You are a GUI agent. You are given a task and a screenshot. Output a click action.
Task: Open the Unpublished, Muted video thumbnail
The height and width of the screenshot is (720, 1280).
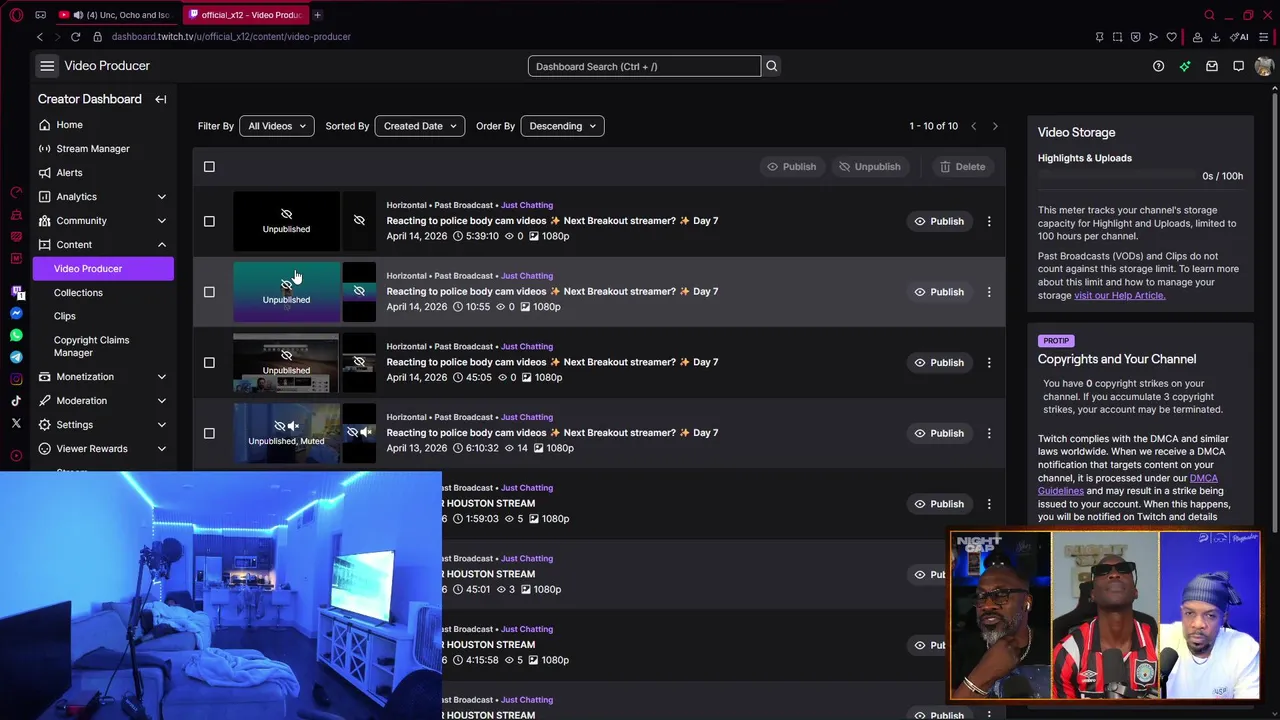(286, 433)
